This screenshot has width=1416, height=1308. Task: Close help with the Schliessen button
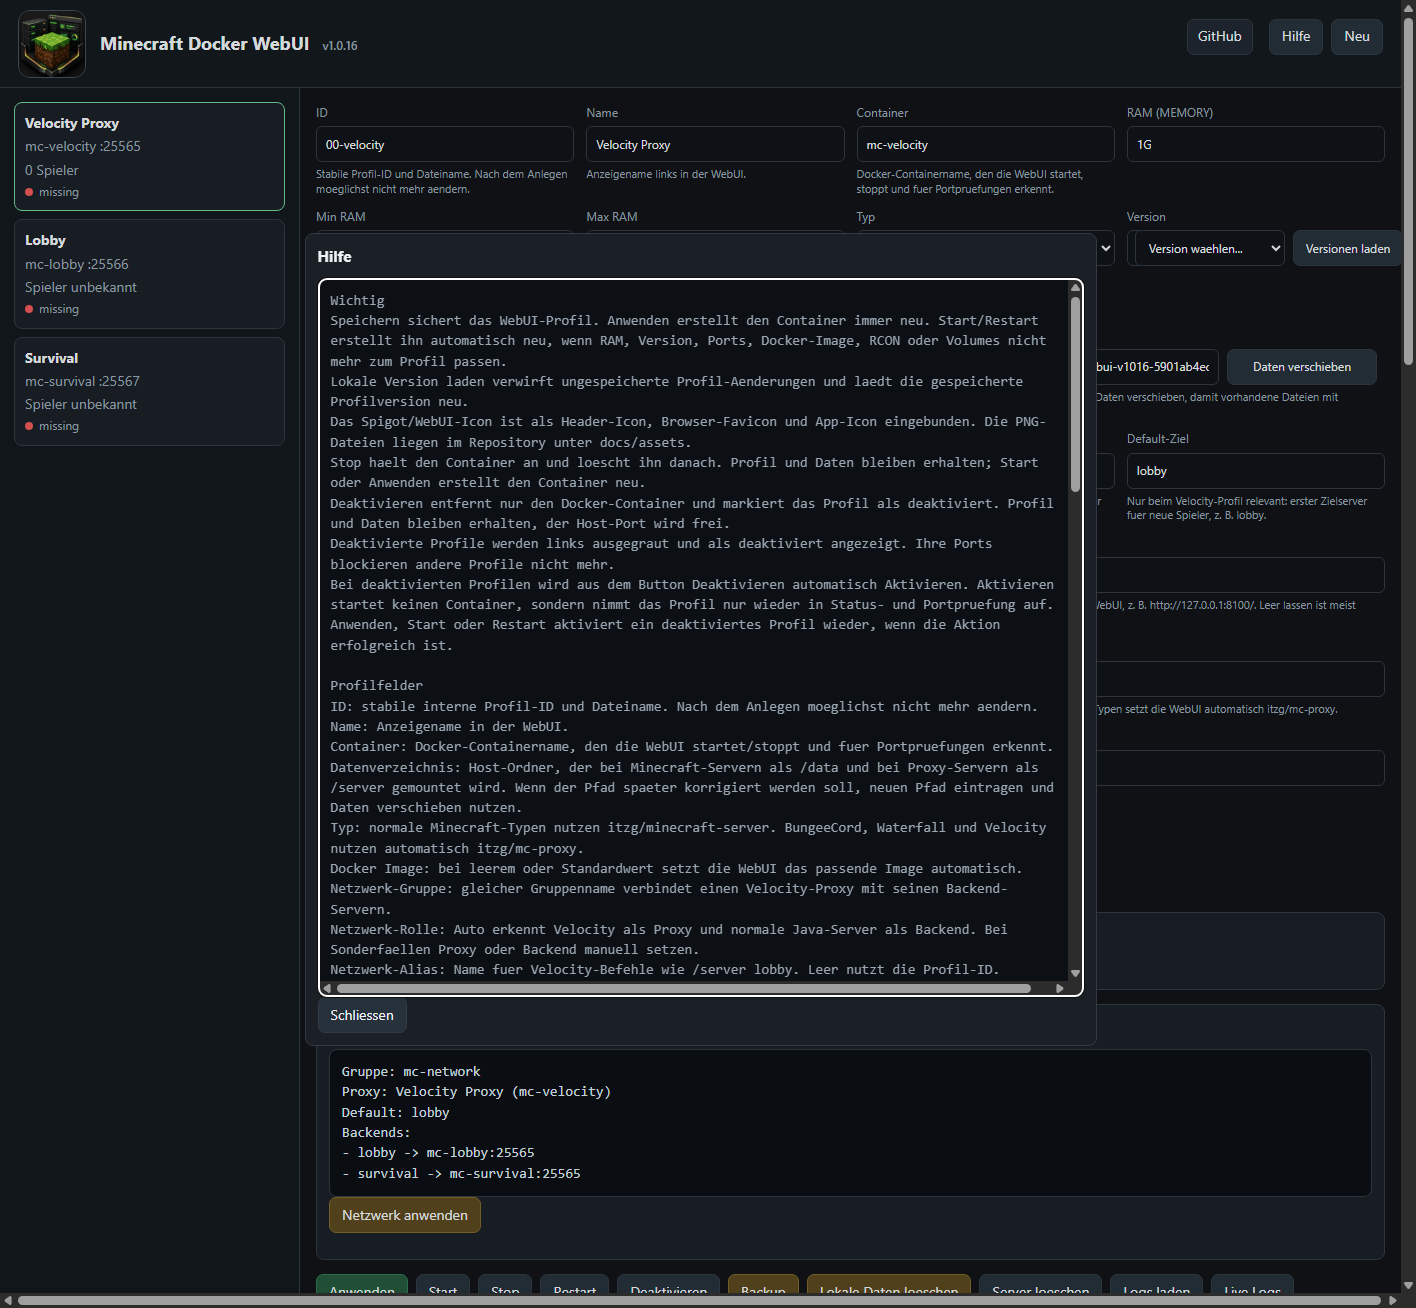click(362, 1015)
